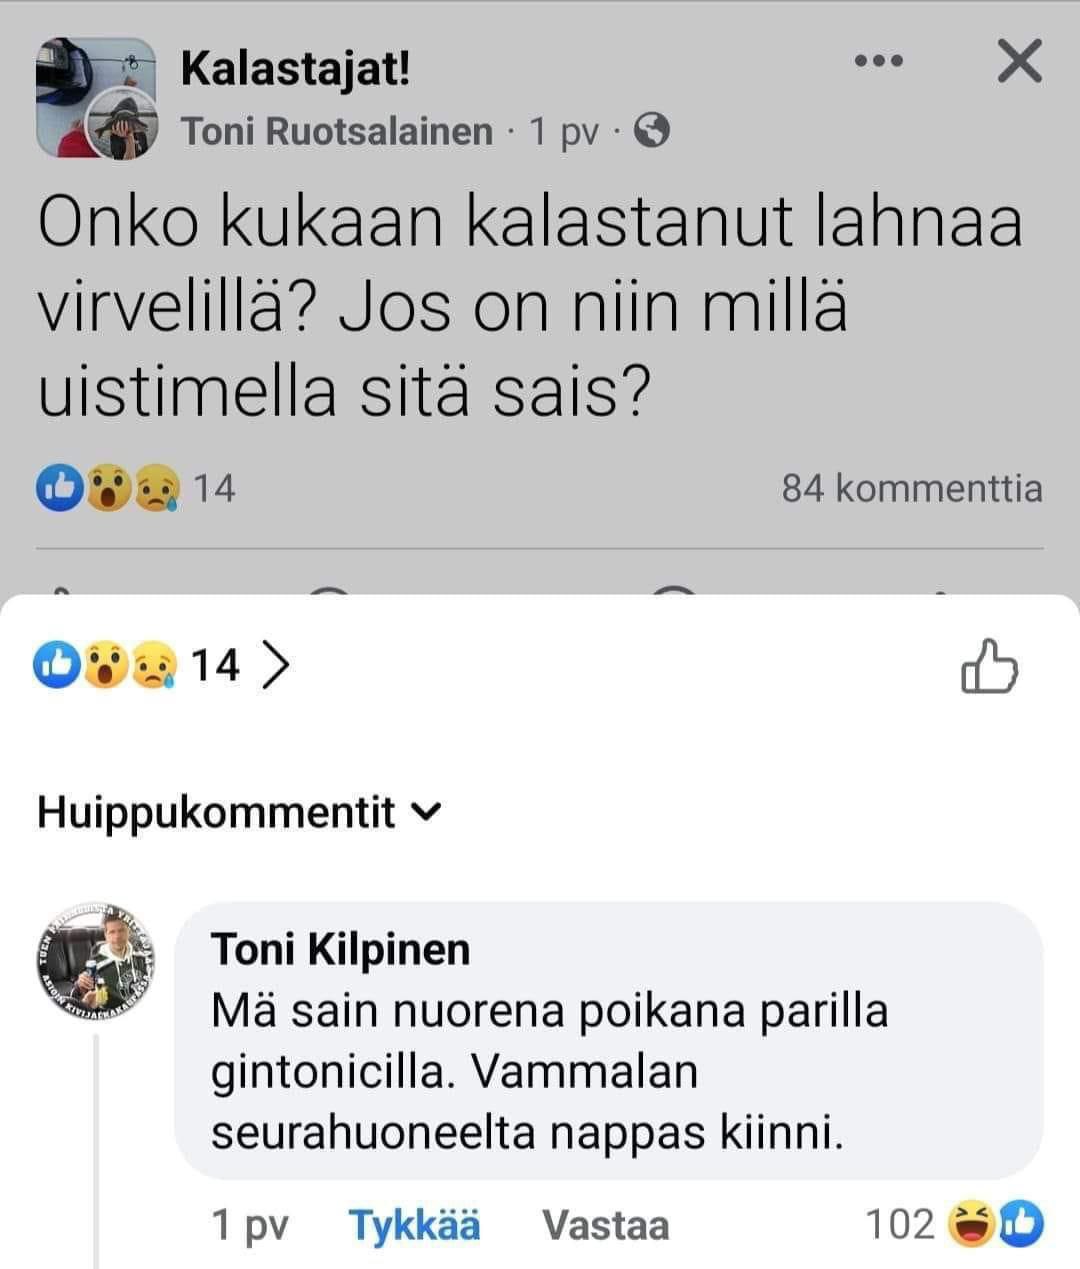Click reaction emojis under the post text
The image size is (1080, 1269).
point(110,488)
